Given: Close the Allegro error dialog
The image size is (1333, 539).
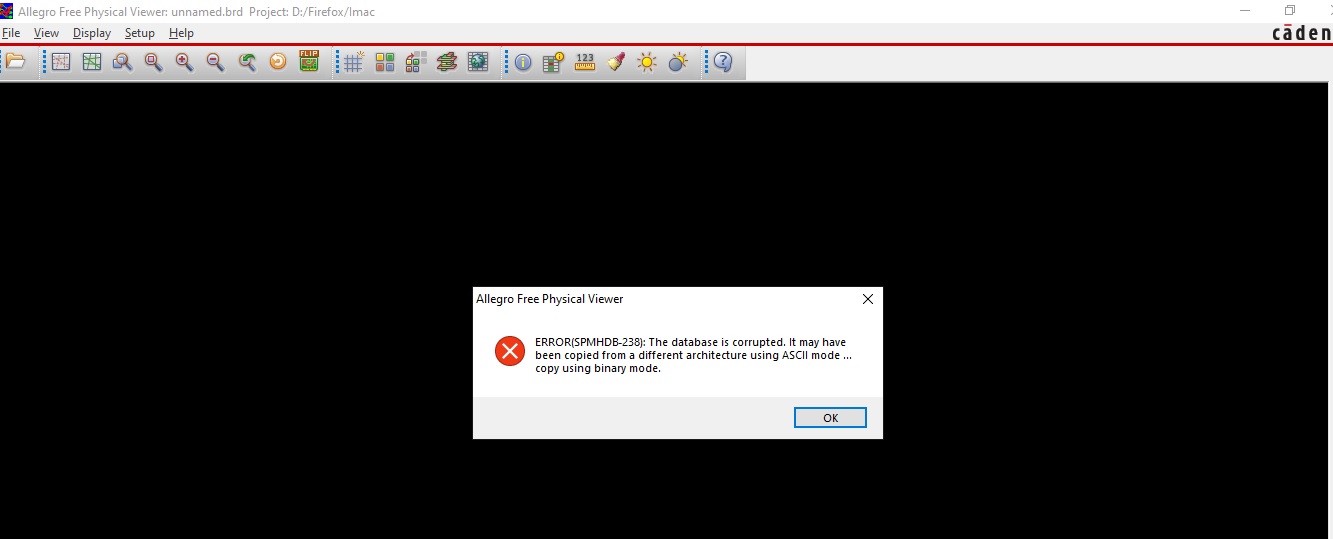Looking at the screenshot, I should [x=868, y=299].
